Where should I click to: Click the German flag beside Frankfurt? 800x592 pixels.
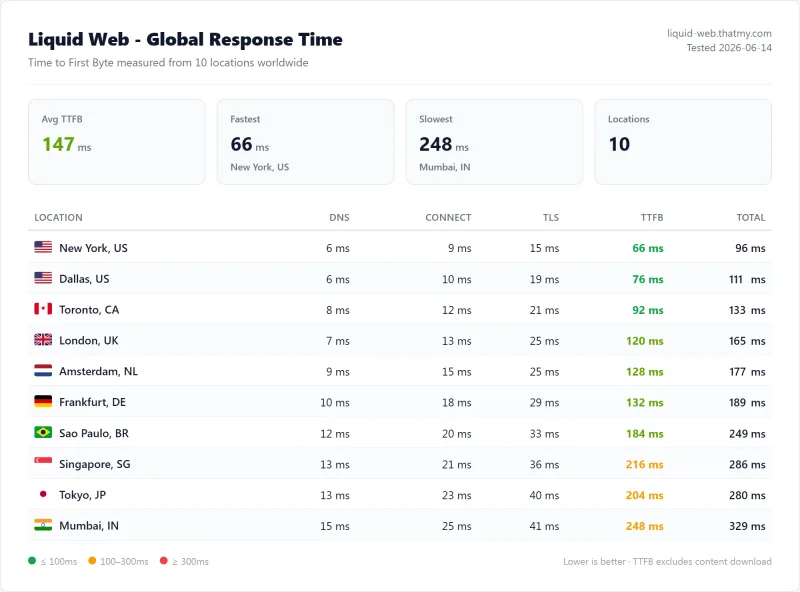point(43,401)
